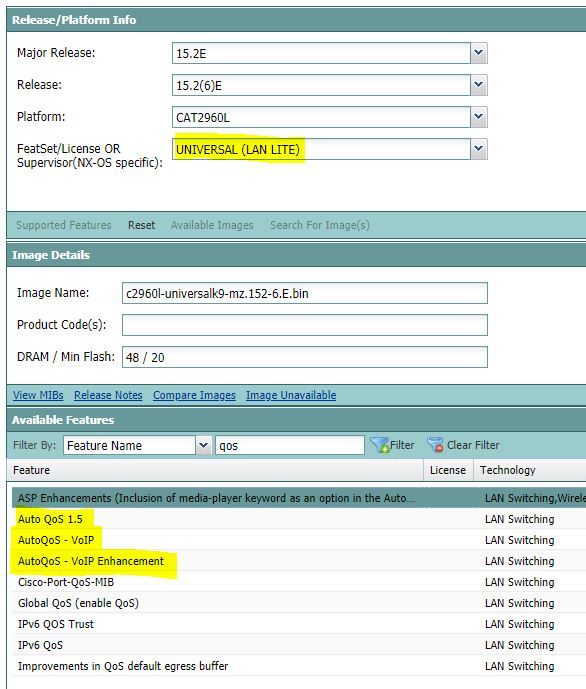Open the View MIBs link
The height and width of the screenshot is (689, 586).
38,395
